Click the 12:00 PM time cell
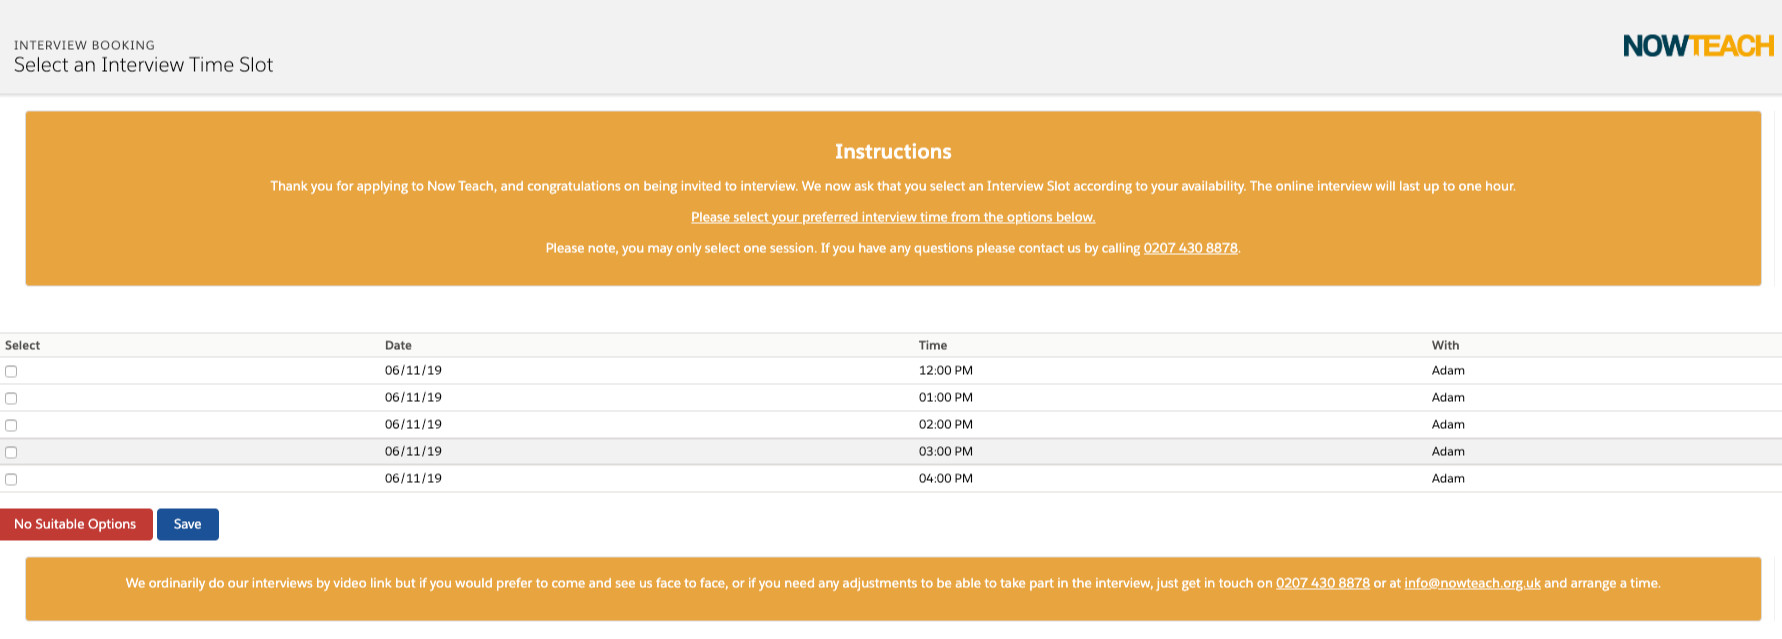1782x639 pixels. click(946, 370)
